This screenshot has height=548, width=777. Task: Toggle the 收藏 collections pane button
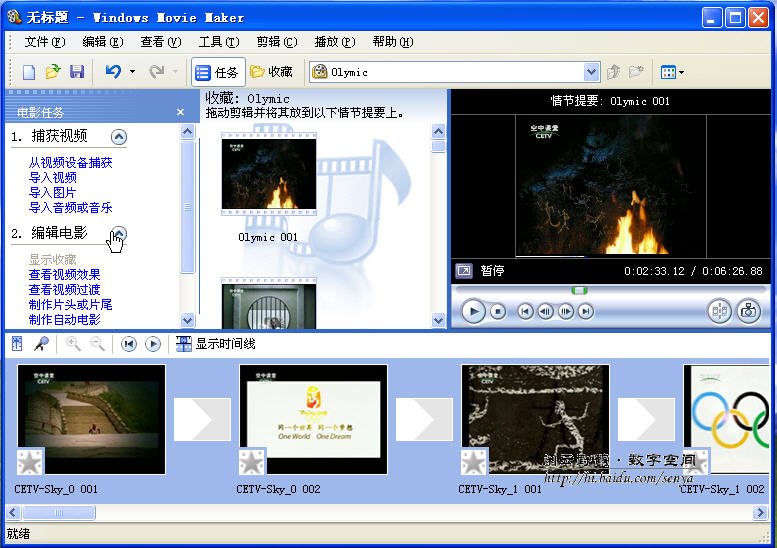point(272,72)
